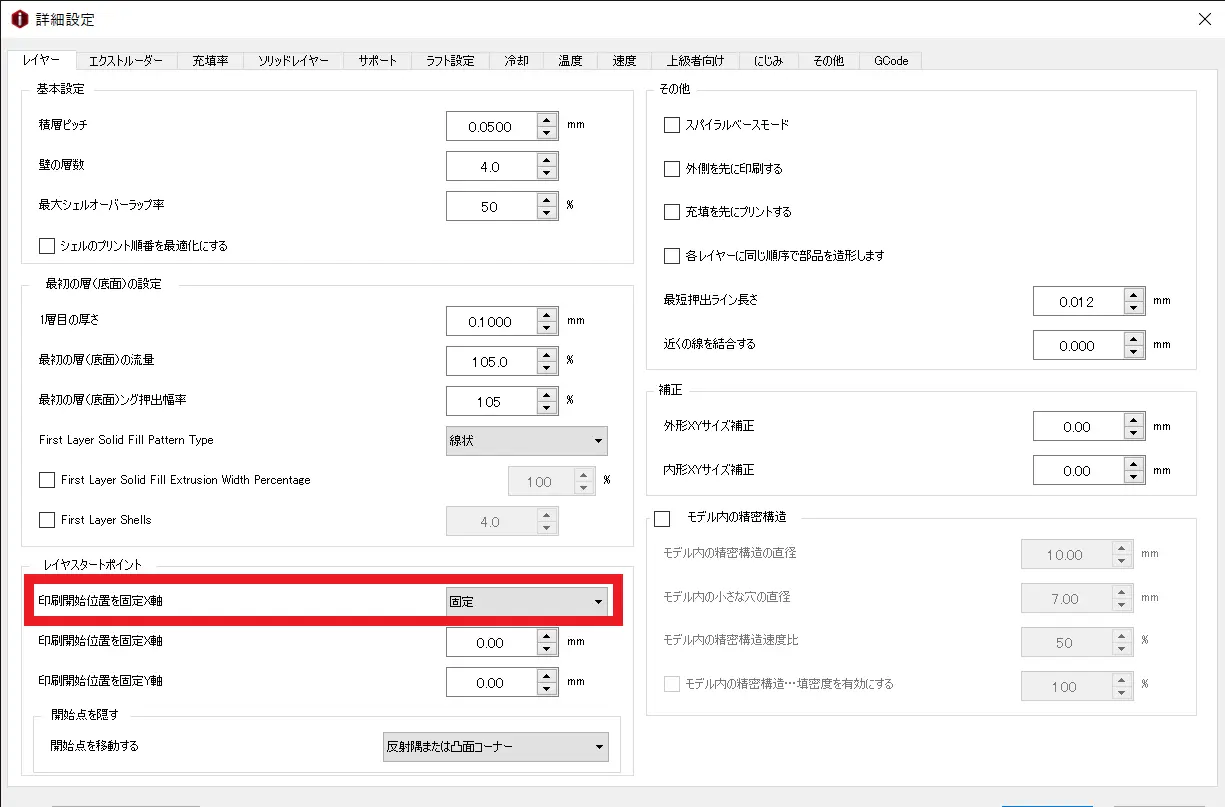Switch to the エクストルーダー tab

coord(126,61)
